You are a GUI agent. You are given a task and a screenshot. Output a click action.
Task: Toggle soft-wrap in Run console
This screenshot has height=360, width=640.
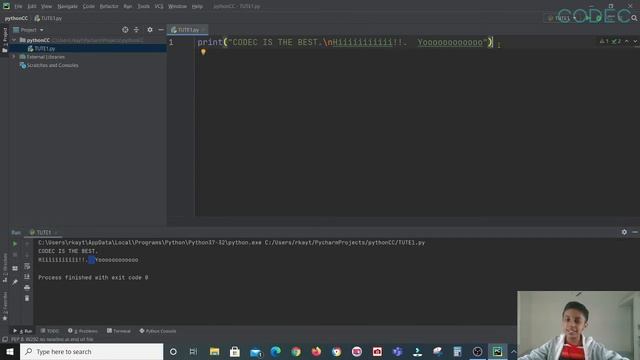pyautogui.click(x=27, y=266)
